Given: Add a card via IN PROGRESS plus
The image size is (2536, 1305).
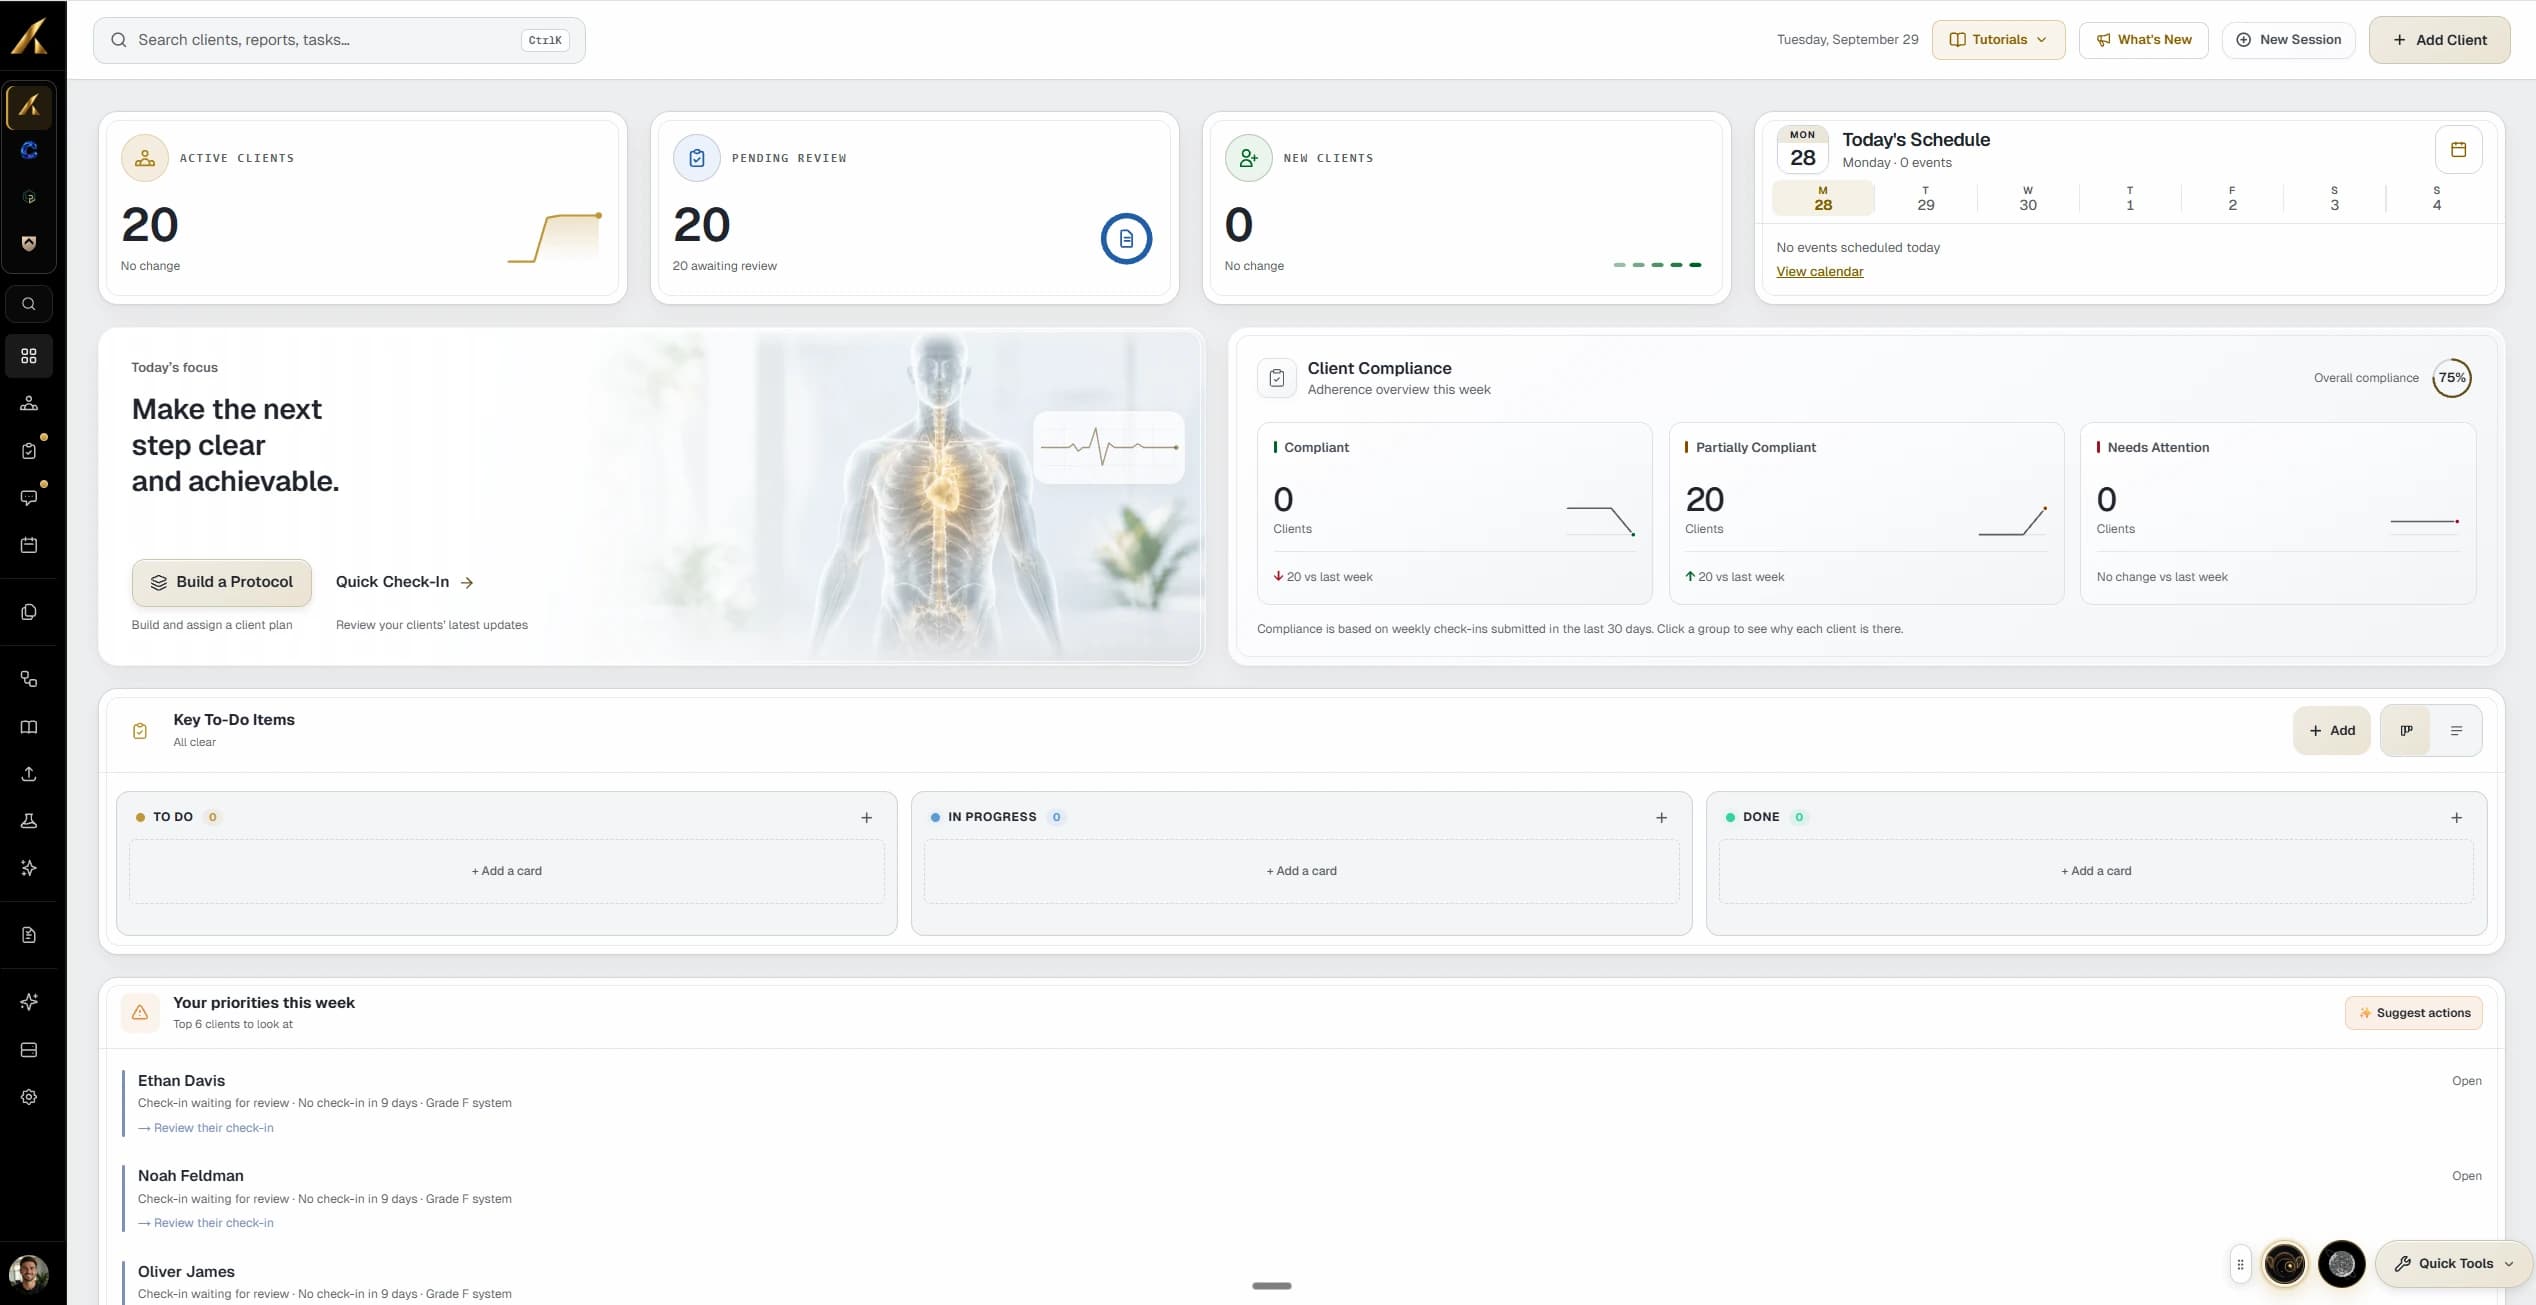Looking at the screenshot, I should [x=1661, y=818].
